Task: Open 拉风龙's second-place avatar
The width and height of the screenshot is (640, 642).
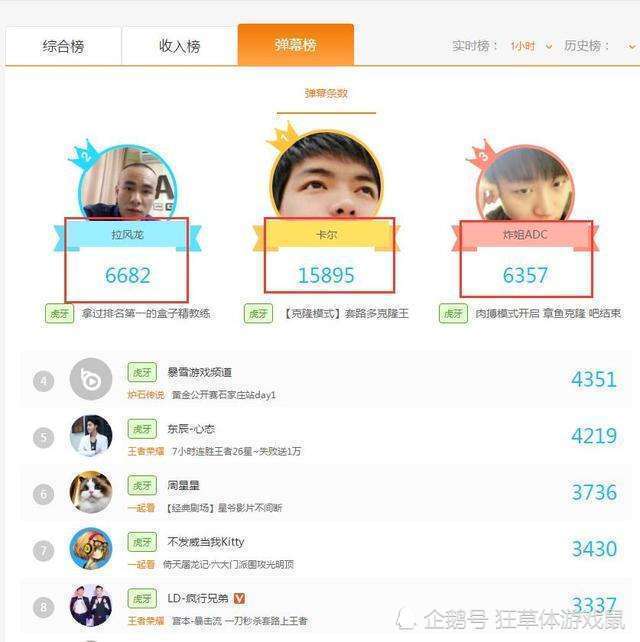Action: pyautogui.click(x=128, y=183)
